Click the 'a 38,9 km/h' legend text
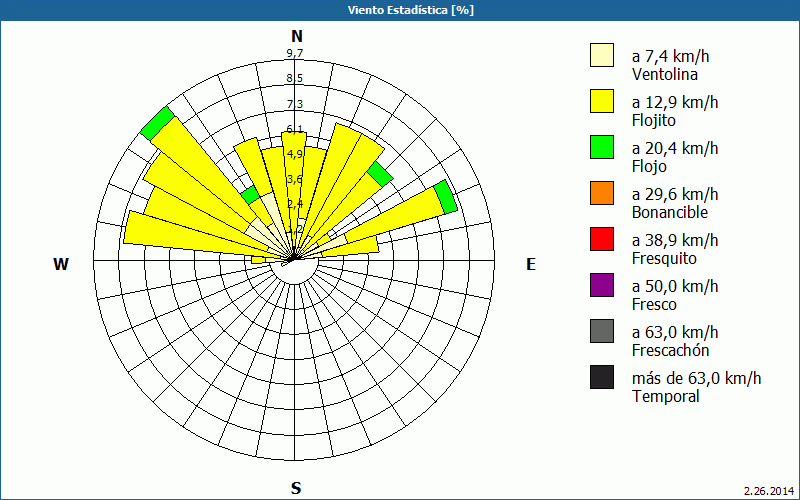The image size is (800, 500). click(x=675, y=240)
